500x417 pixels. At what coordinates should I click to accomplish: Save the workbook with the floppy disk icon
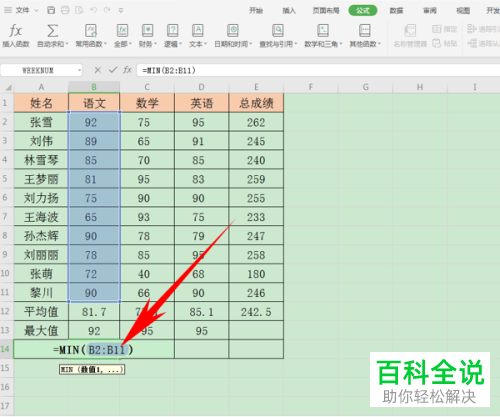coord(51,10)
